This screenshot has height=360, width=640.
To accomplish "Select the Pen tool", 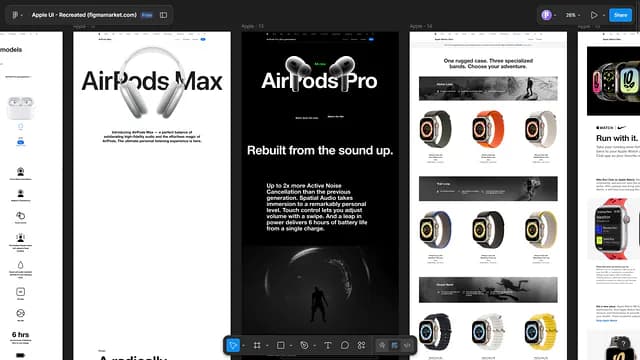I will click(x=304, y=345).
